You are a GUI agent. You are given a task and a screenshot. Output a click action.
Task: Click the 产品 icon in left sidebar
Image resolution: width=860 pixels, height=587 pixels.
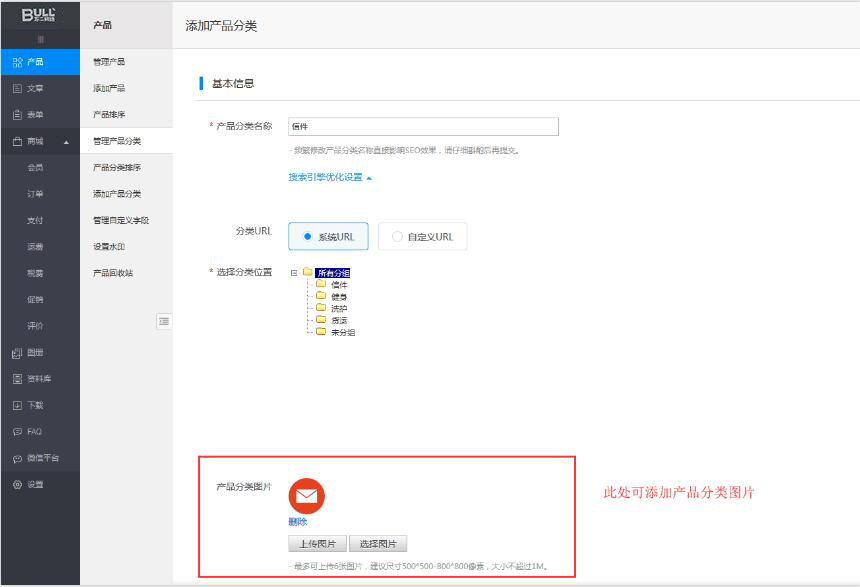tap(17, 62)
